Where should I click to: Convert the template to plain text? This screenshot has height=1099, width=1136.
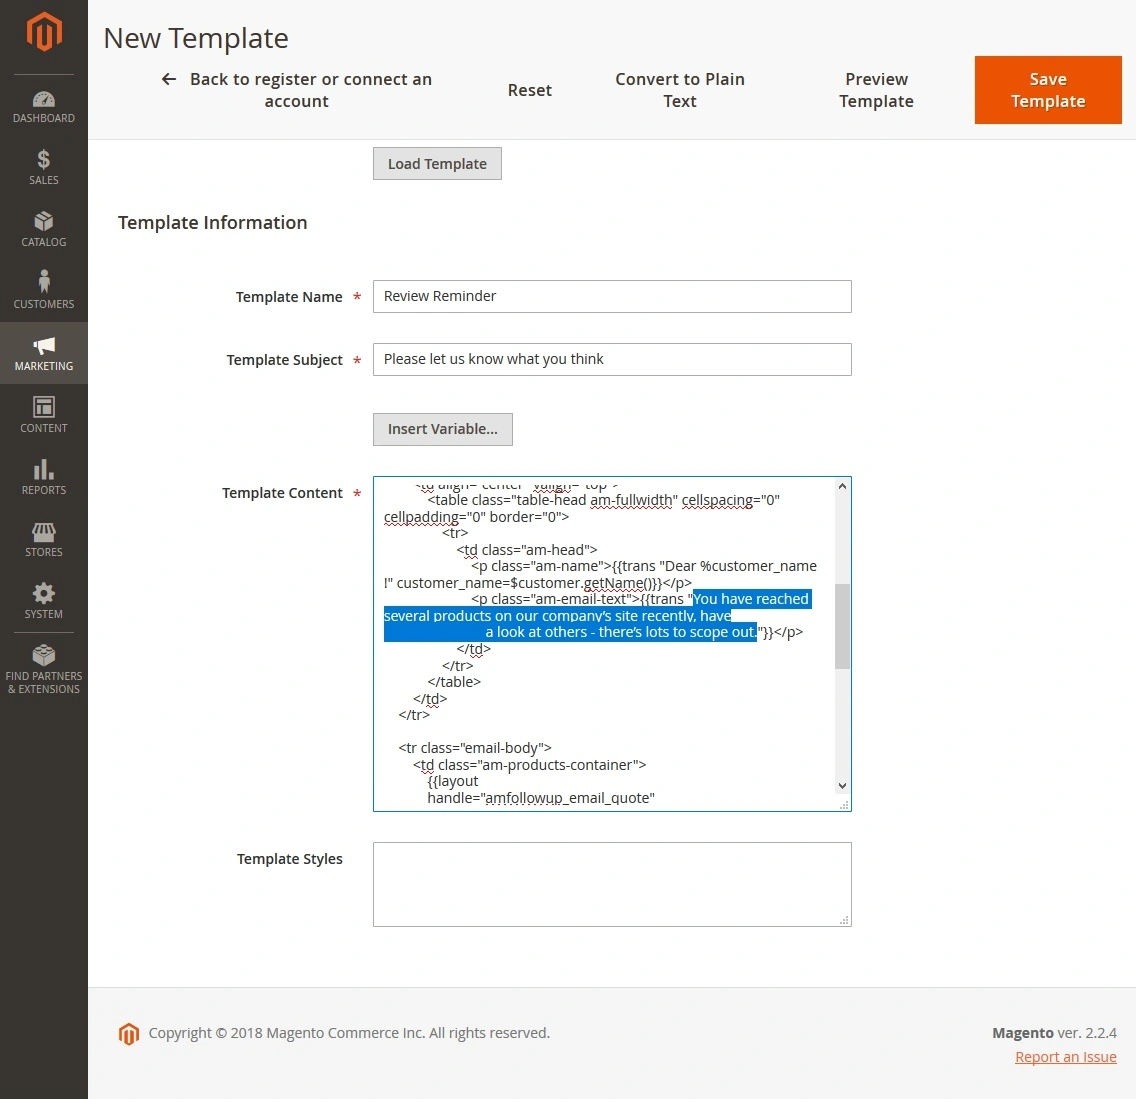click(680, 90)
